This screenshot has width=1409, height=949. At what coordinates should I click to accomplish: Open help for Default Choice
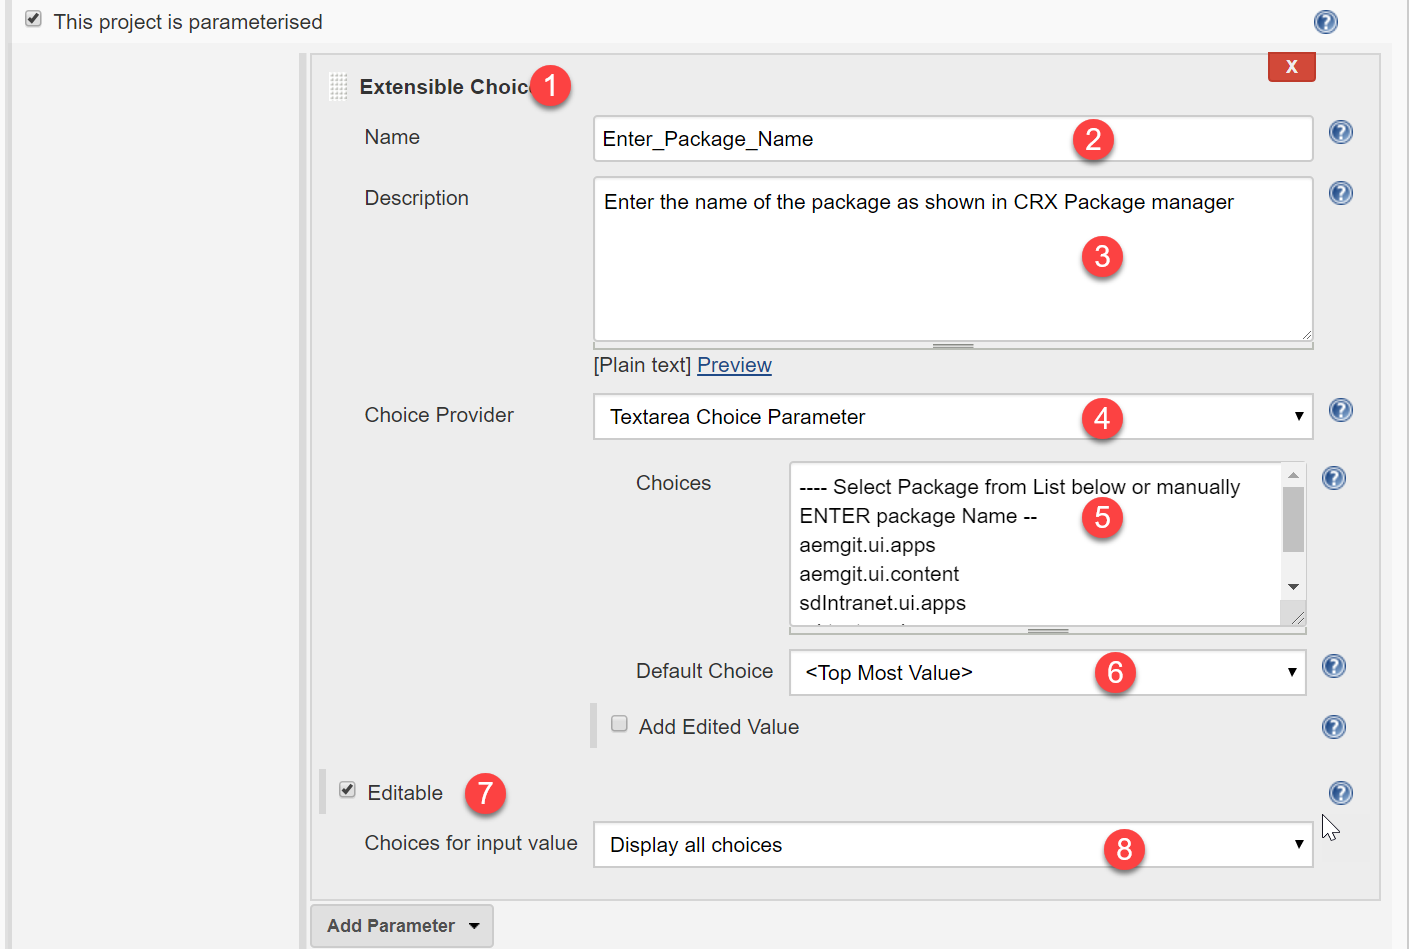pos(1333,666)
